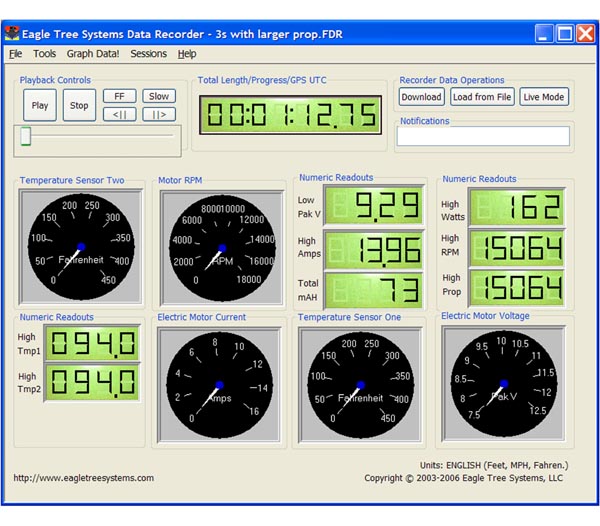
Task: Stop playback with the Stop button
Action: pos(79,105)
